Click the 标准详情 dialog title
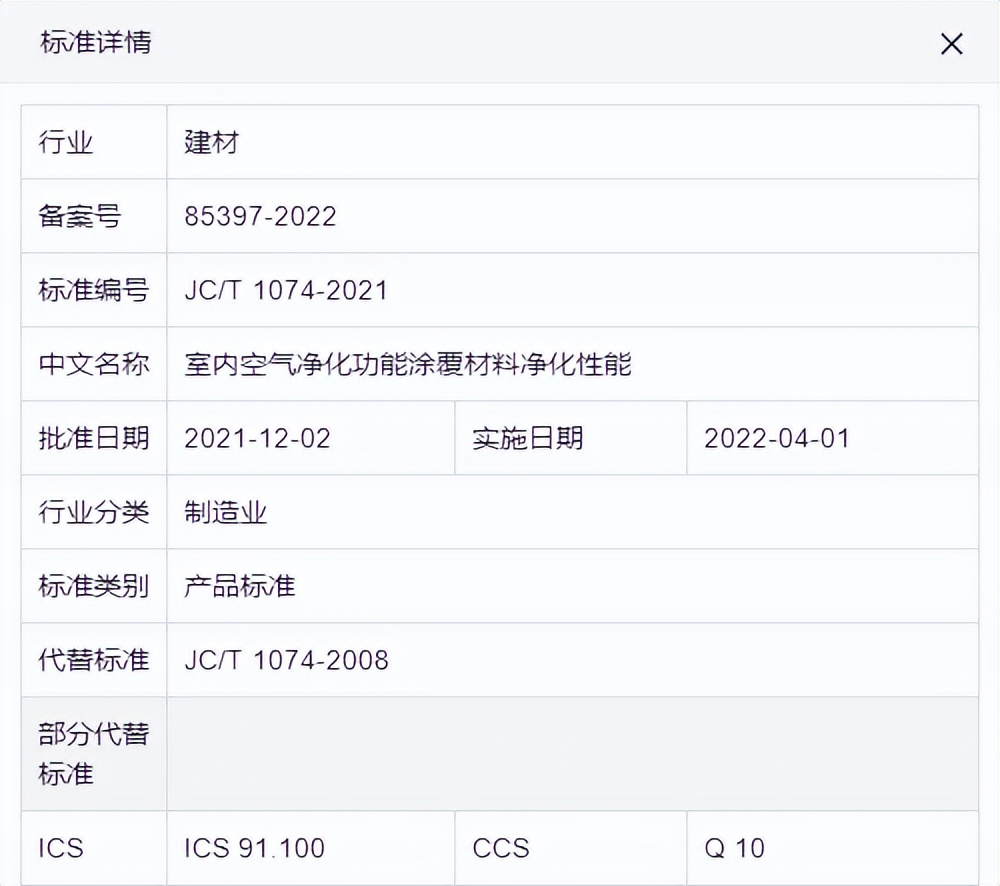Viewport: 1000px width, 886px height. click(96, 43)
